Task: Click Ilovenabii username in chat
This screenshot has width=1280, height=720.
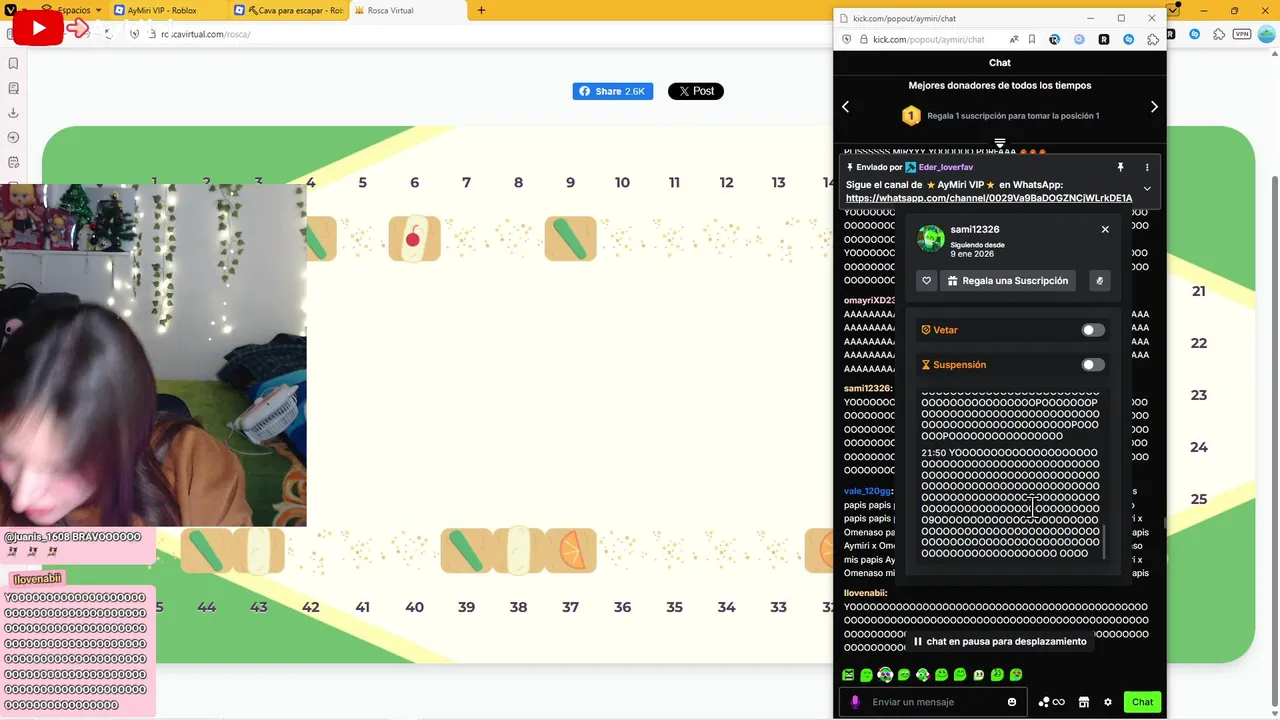Action: click(865, 593)
